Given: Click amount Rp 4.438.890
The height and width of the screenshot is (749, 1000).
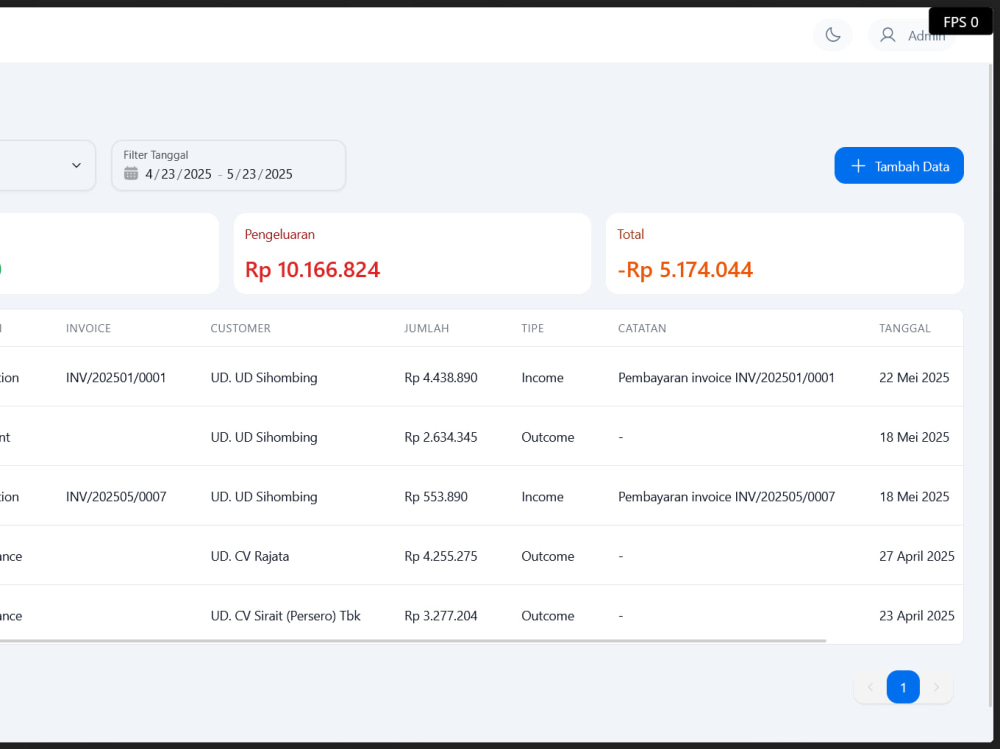Looking at the screenshot, I should point(441,378).
